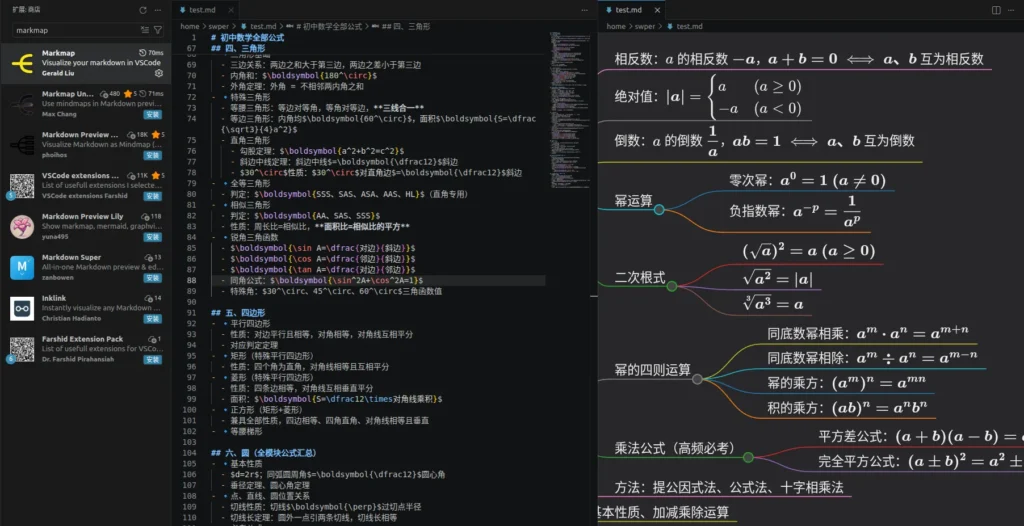1024x526 pixels.
Task: Click the Markdown Super blue M logo
Action: coord(22,267)
